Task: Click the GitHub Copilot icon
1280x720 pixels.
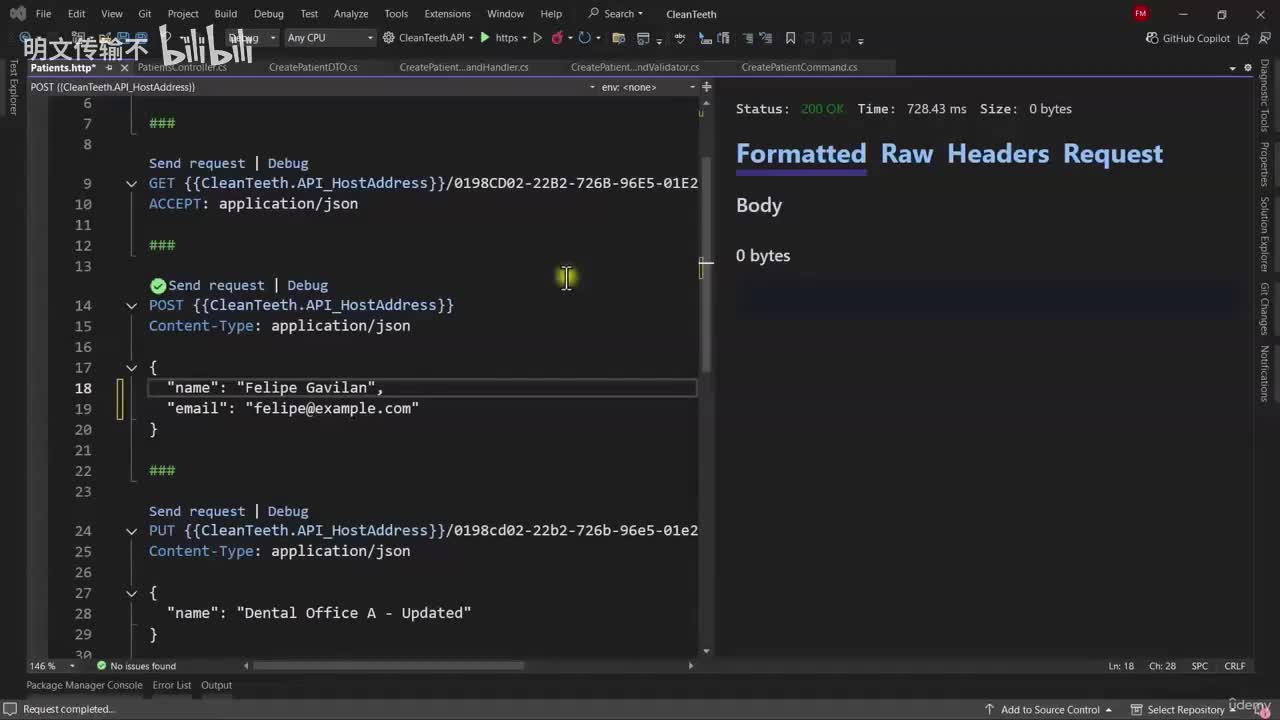Action: pyautogui.click(x=1153, y=38)
